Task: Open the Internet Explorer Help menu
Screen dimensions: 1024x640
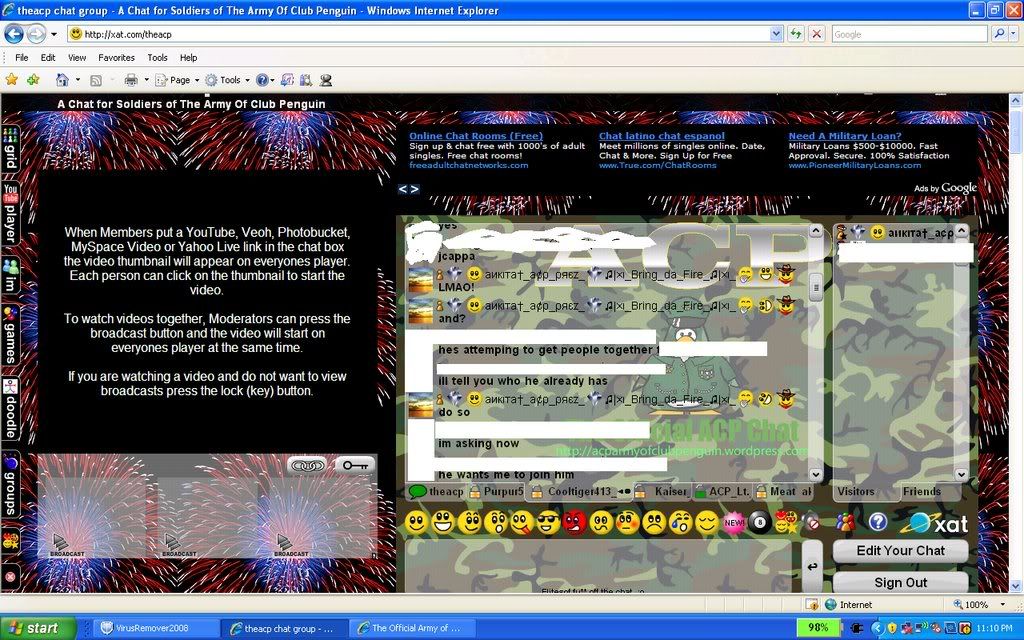Action: click(188, 57)
